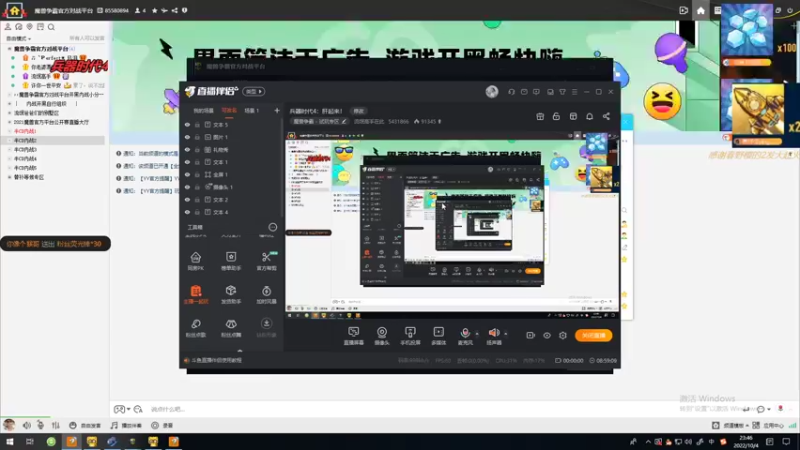Click the taskbar clock and date
The width and height of the screenshot is (800, 450).
click(746, 442)
